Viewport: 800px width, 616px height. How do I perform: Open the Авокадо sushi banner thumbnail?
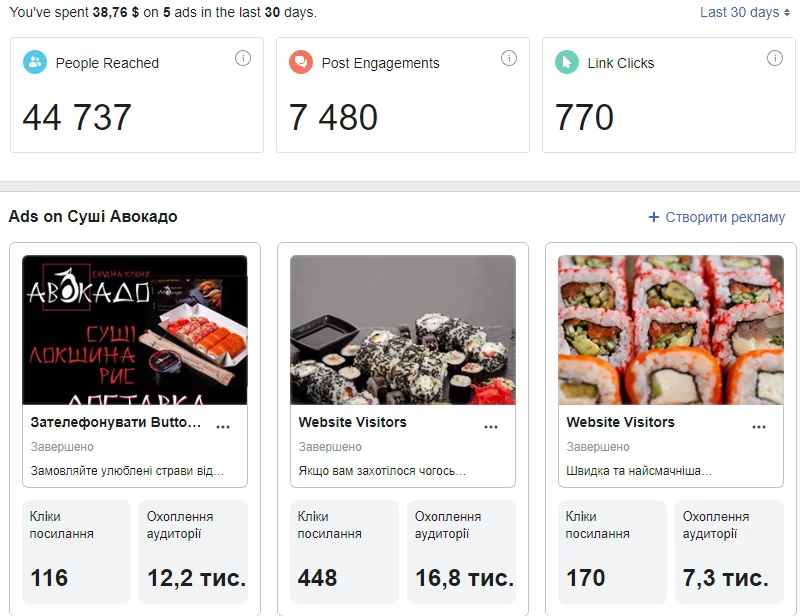(135, 330)
